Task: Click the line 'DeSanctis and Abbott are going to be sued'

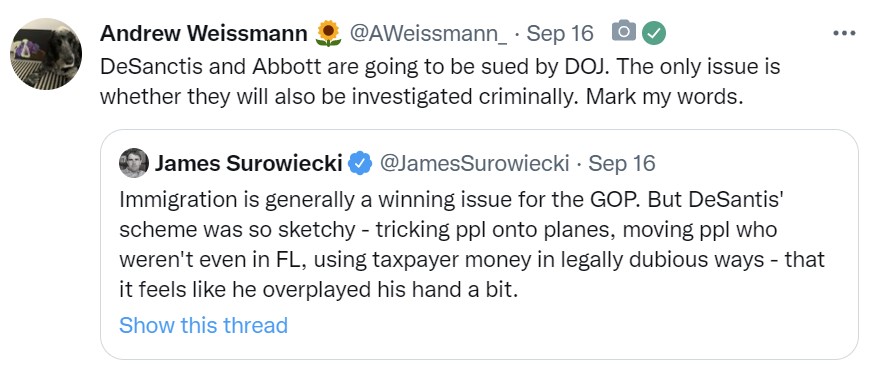Action: tap(440, 67)
